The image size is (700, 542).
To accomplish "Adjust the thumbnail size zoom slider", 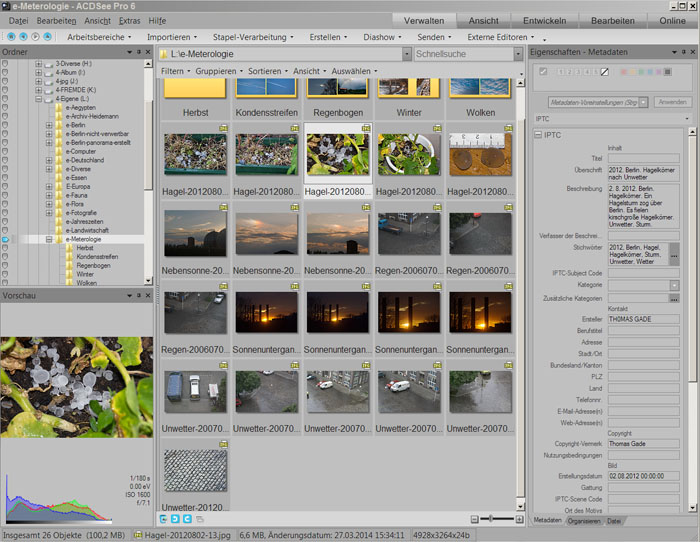I will [x=492, y=520].
